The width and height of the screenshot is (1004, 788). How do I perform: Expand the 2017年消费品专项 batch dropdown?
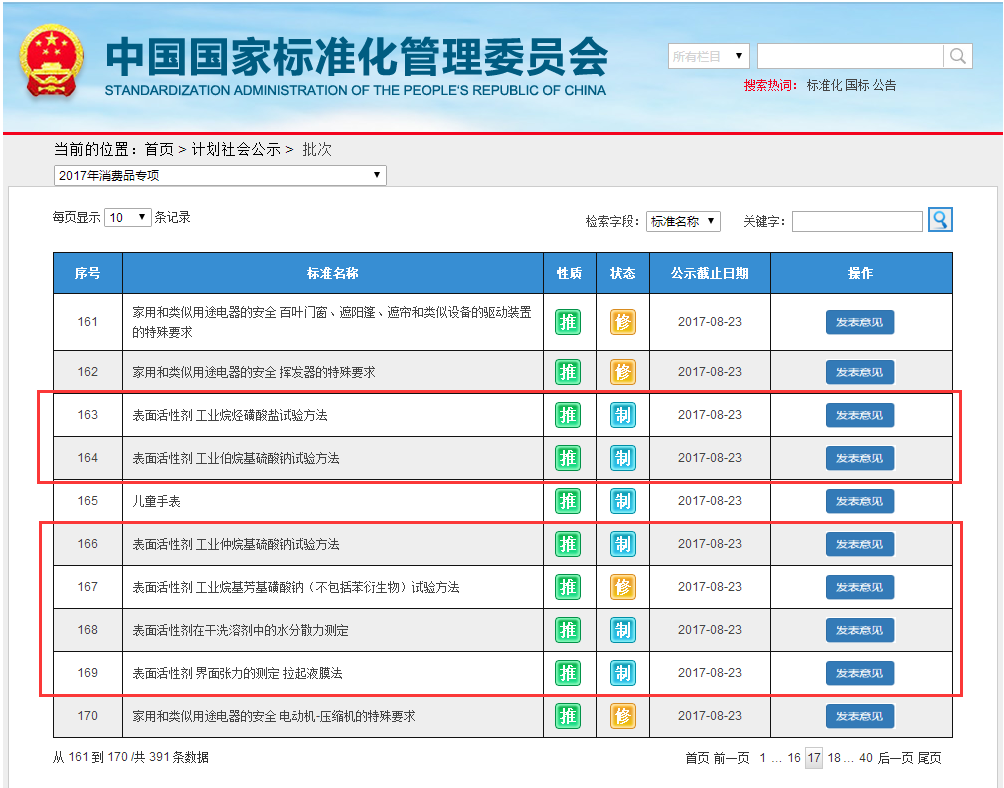pyautogui.click(x=220, y=176)
